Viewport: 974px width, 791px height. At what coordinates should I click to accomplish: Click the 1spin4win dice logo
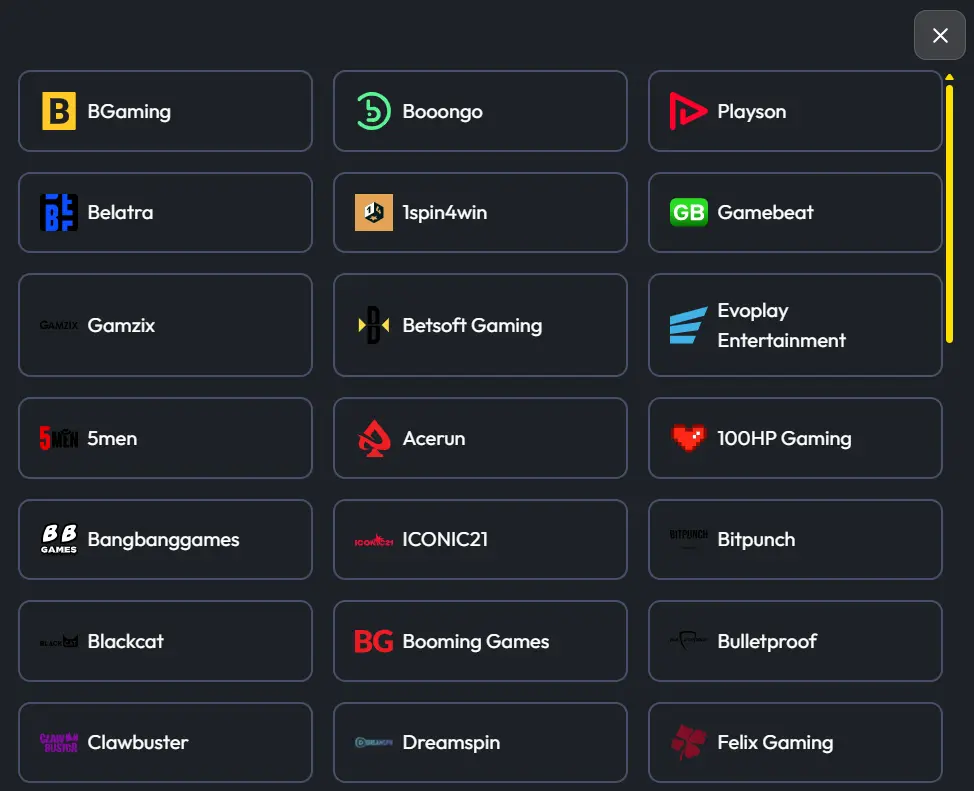coord(374,213)
